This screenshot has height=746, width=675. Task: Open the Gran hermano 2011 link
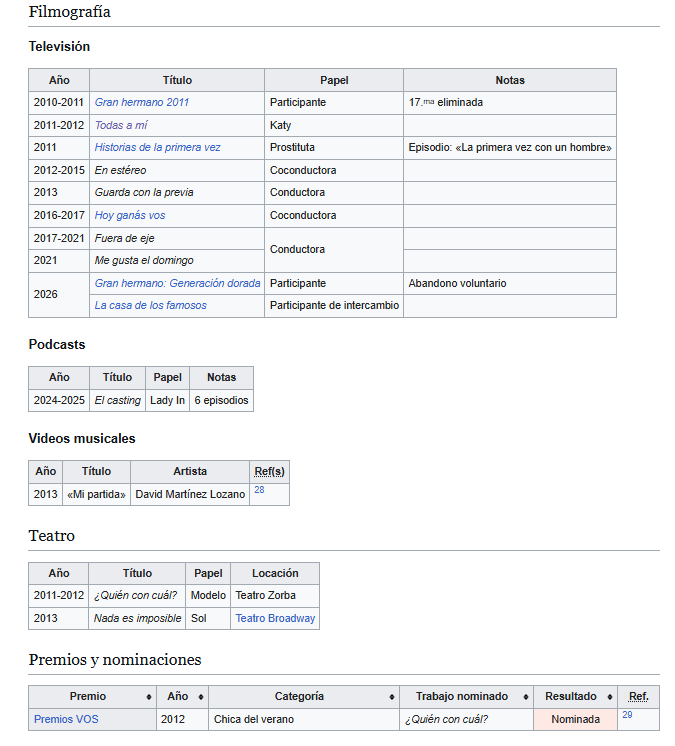coord(142,102)
